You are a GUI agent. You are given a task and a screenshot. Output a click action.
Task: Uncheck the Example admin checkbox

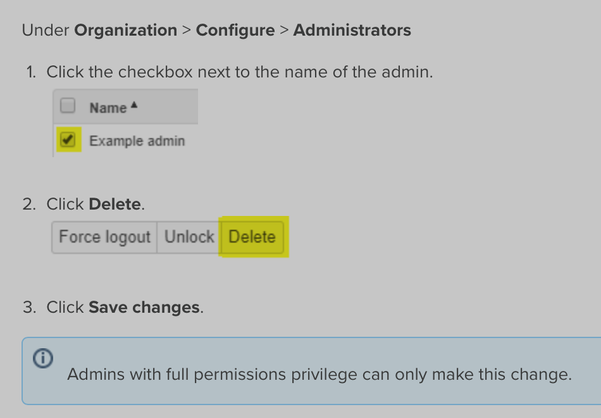point(68,141)
